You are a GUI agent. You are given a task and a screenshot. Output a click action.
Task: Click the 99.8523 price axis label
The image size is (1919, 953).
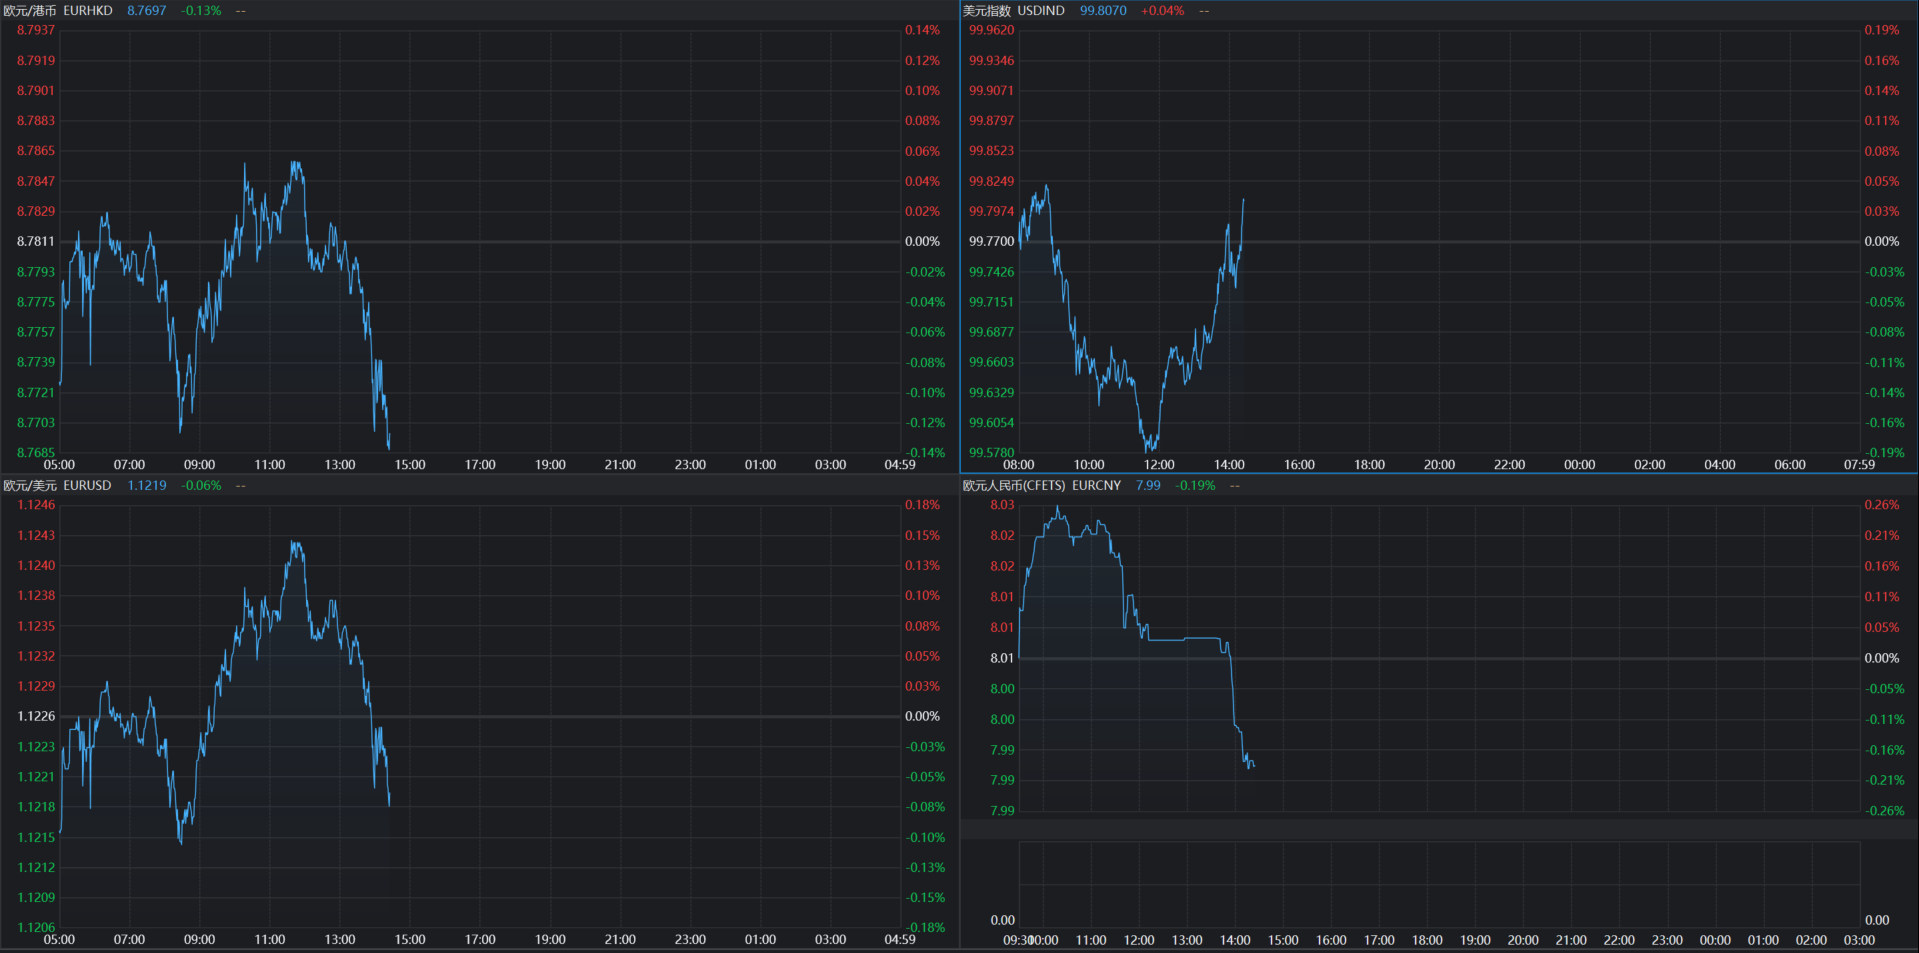click(991, 150)
